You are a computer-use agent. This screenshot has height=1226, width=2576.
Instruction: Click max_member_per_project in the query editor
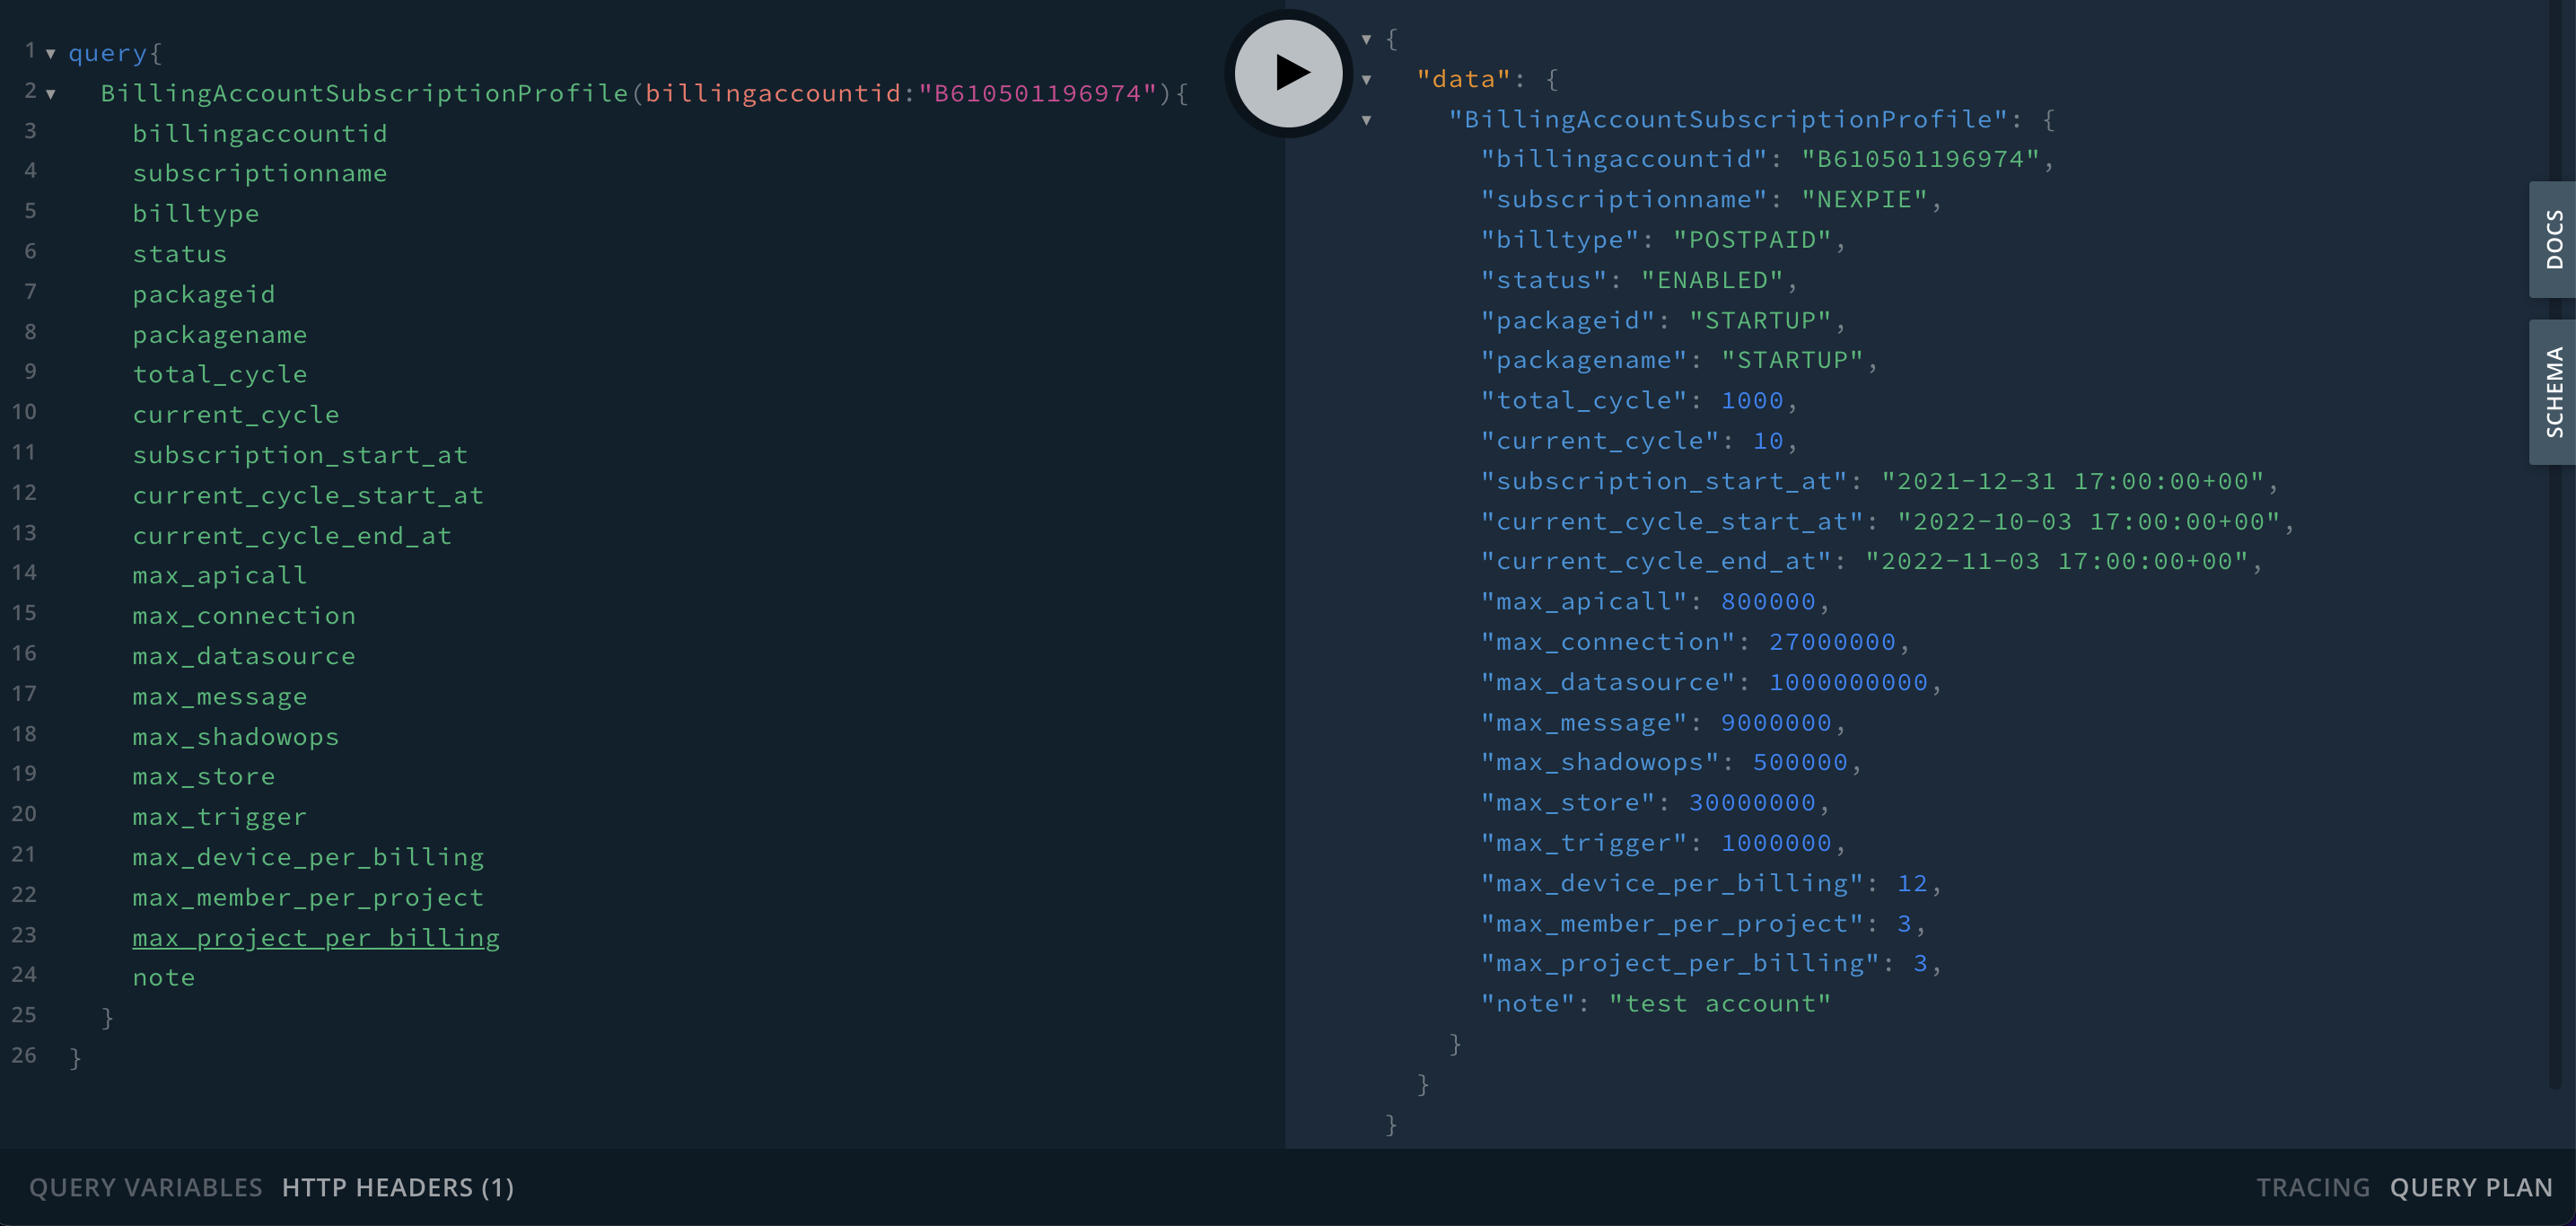tap(308, 898)
